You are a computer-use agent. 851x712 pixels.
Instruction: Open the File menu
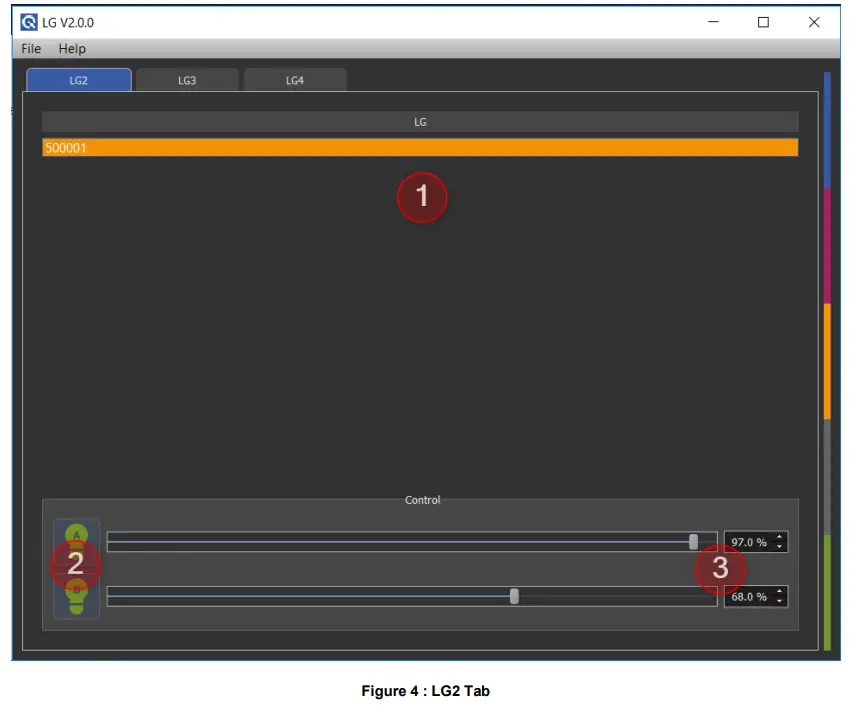click(x=30, y=48)
